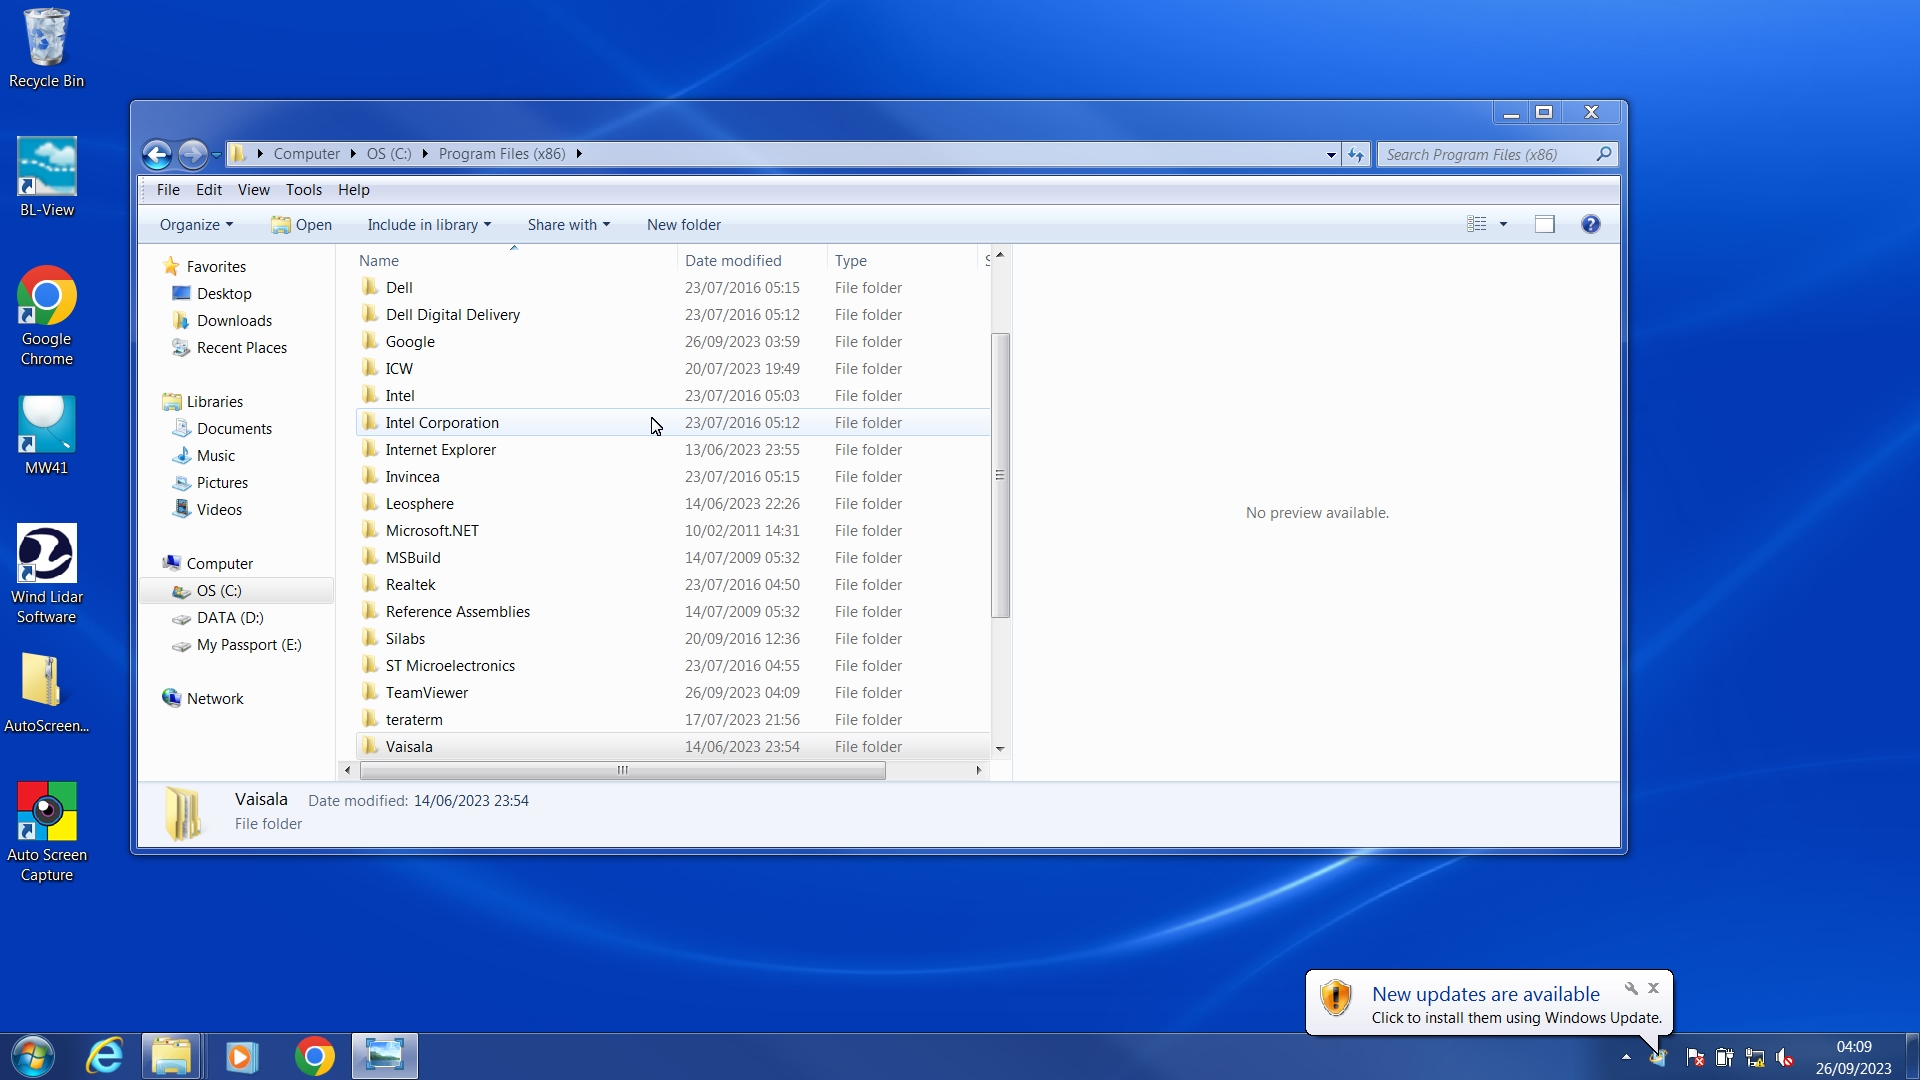Open Internet Explorer from the taskbar
Viewport: 1920px width, 1080px height.
click(x=105, y=1056)
